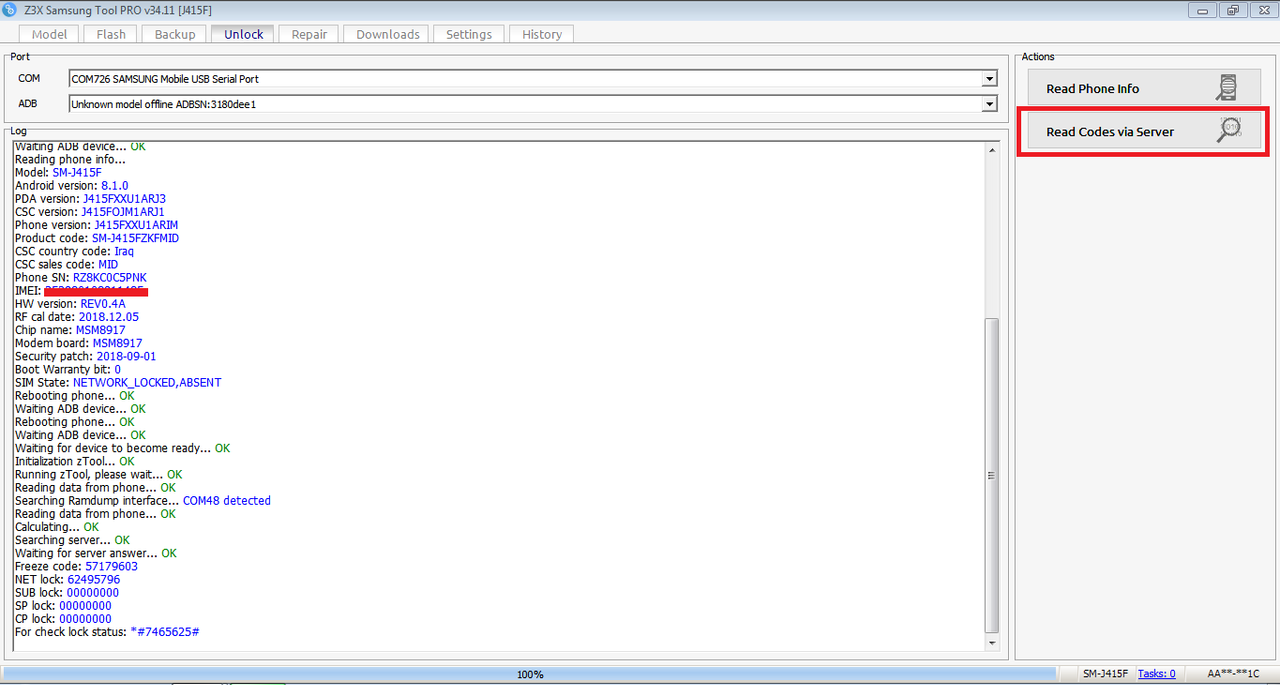Expand the ADB device dropdown arrow
The height and width of the screenshot is (685, 1280).
click(x=989, y=104)
